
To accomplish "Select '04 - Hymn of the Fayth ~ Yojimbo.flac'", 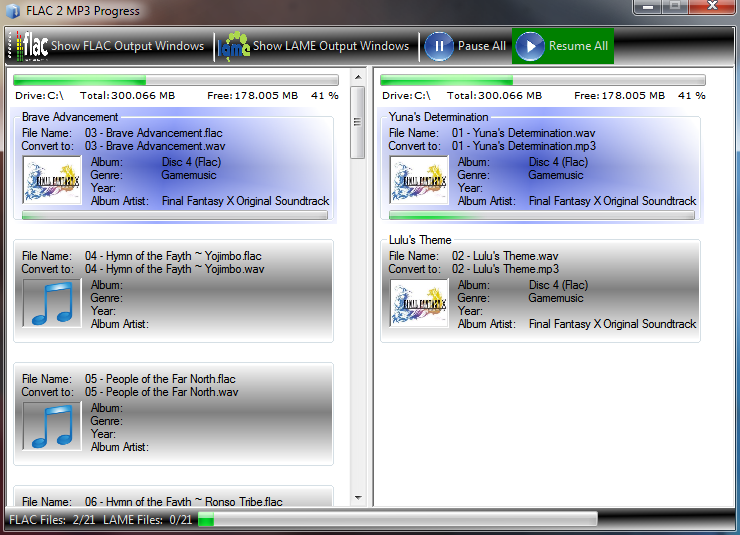I will coord(173,256).
